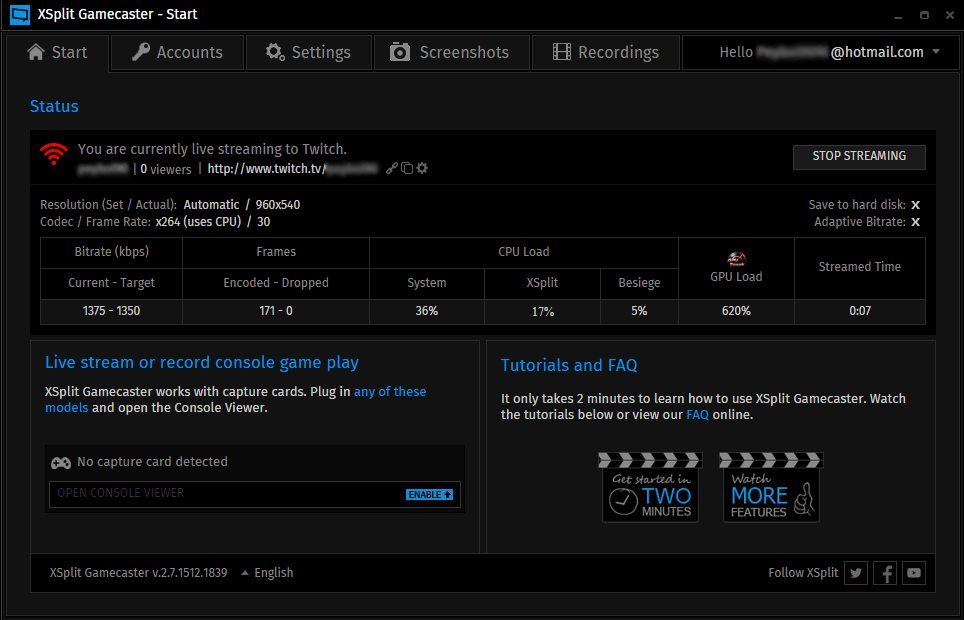This screenshot has height=620, width=964.
Task: Click the 620% GPU Load value
Action: click(736, 311)
